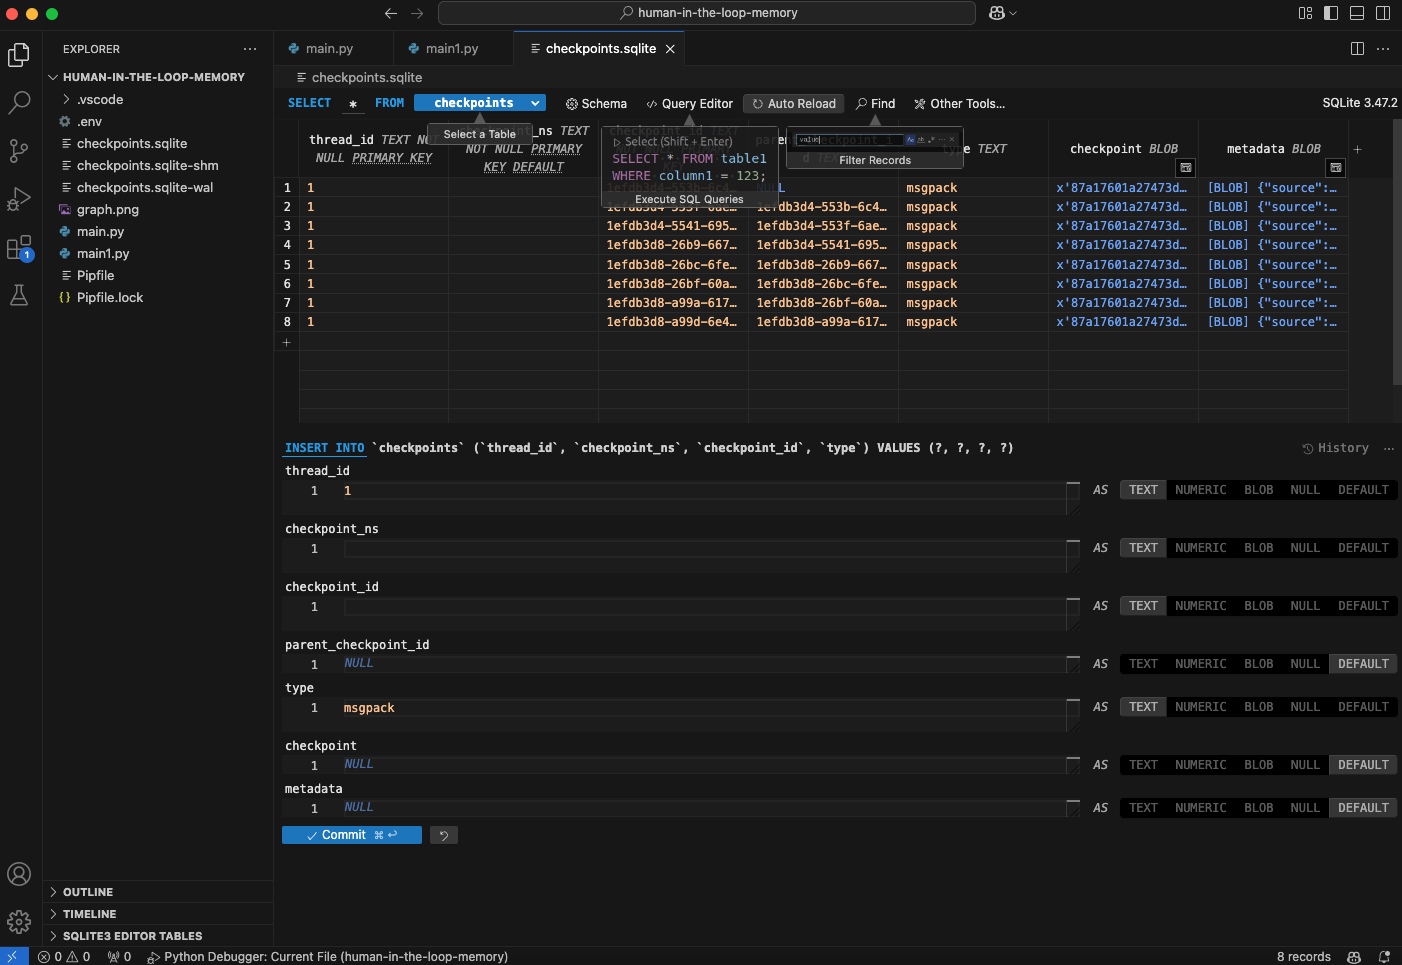Open metadata BLOB column editor icon

pyautogui.click(x=1336, y=168)
